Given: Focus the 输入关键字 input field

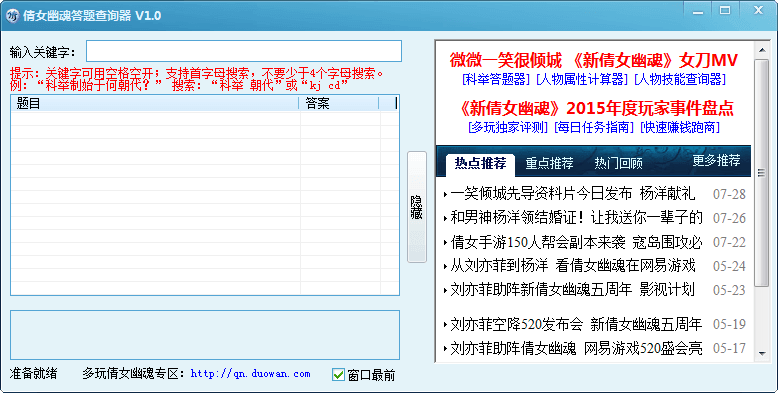Looking at the screenshot, I should pos(244,51).
